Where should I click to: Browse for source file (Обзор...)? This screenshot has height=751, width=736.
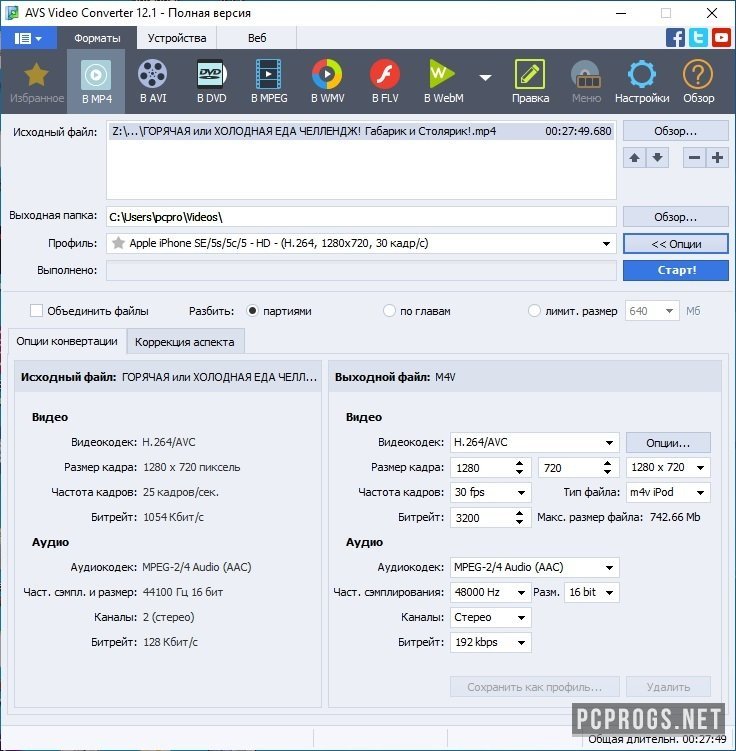pos(676,131)
